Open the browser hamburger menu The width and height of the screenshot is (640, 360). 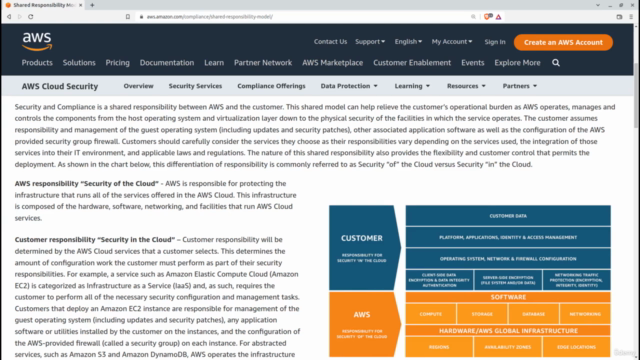(x=631, y=17)
